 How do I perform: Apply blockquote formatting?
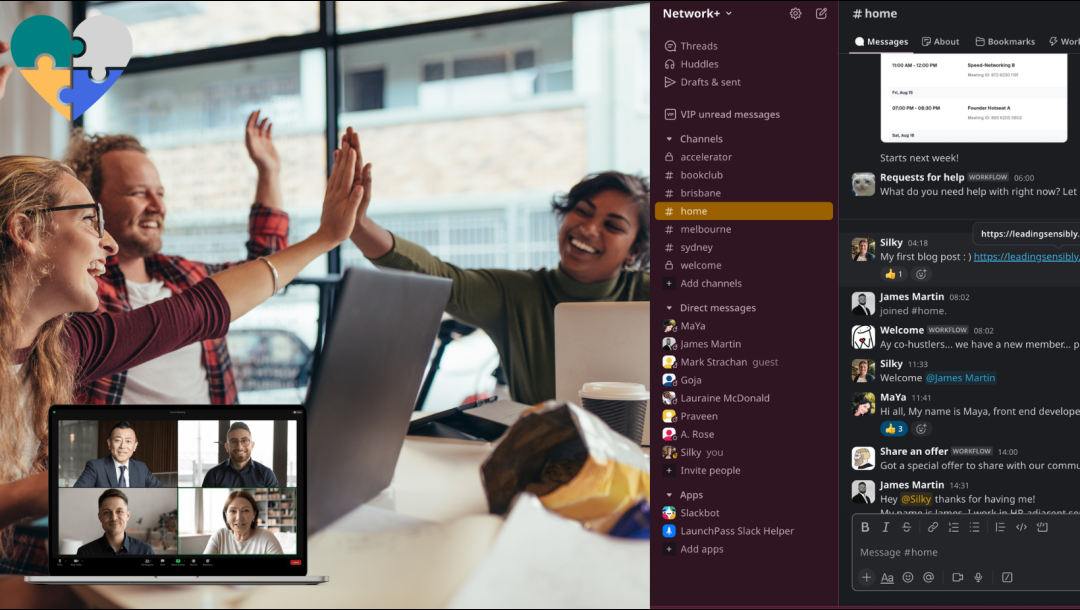point(1000,527)
